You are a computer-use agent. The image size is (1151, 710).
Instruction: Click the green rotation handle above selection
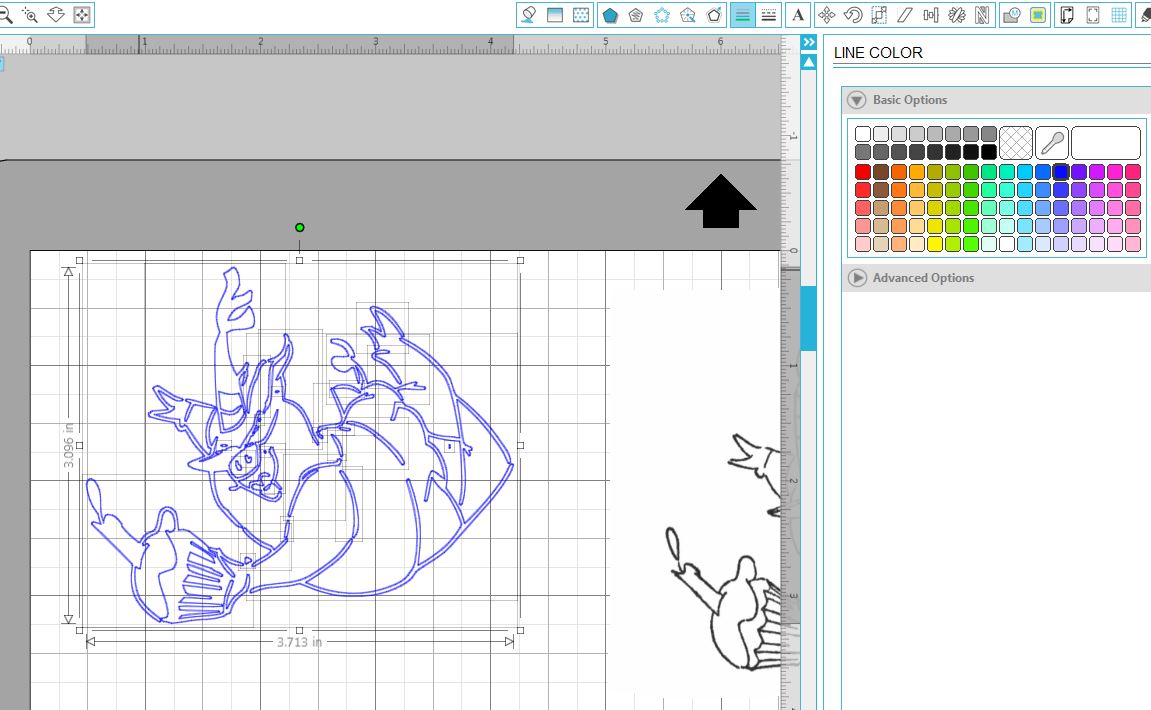(x=299, y=228)
